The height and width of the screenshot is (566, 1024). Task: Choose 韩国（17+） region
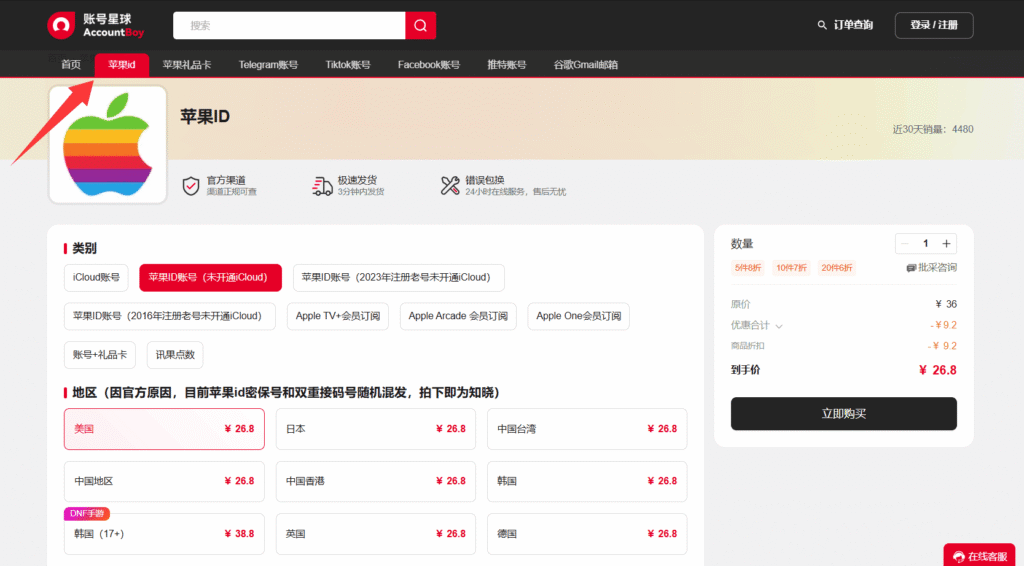(x=164, y=533)
